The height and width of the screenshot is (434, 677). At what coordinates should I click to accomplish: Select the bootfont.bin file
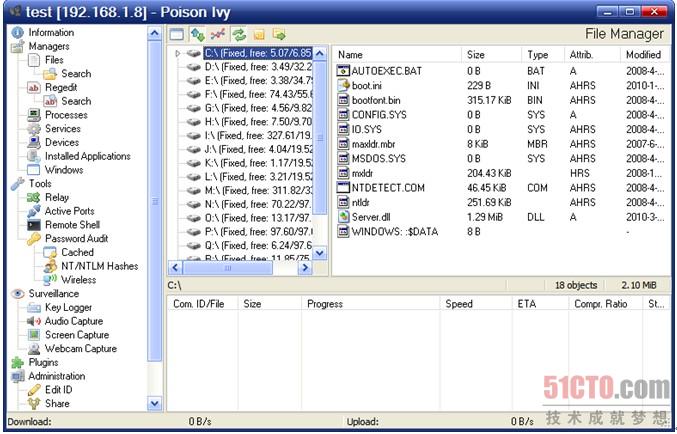376,101
